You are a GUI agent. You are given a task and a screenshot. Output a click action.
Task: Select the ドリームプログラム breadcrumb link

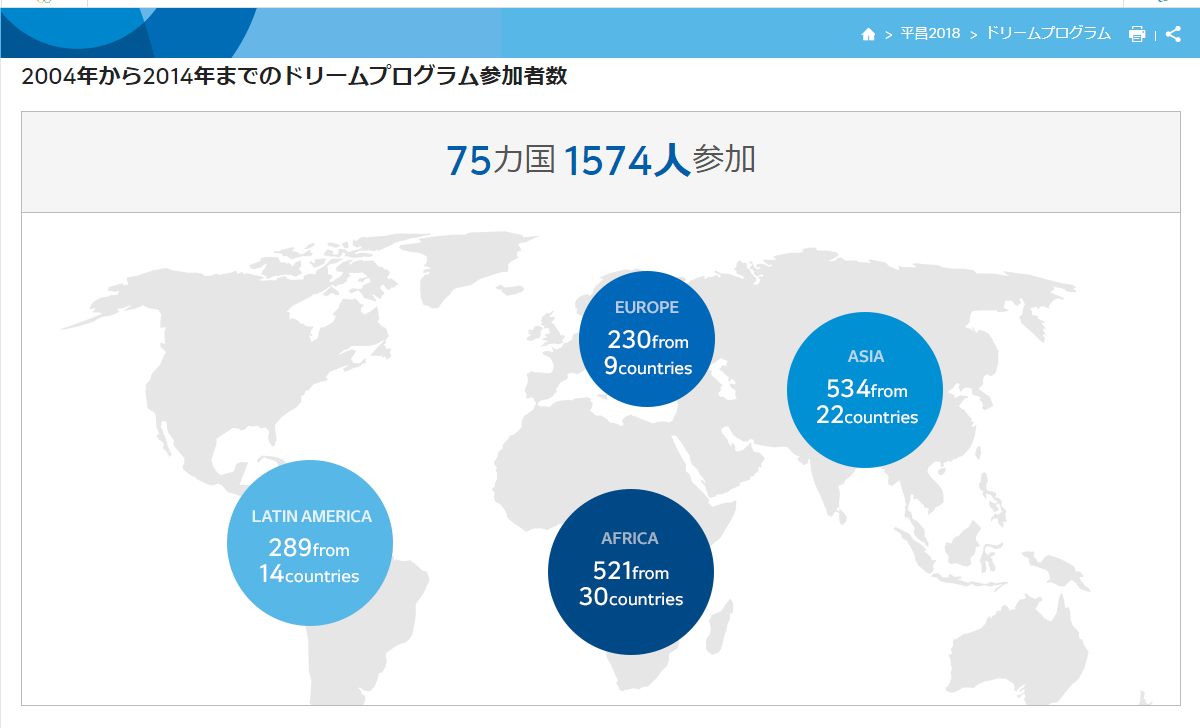[x=1048, y=34]
